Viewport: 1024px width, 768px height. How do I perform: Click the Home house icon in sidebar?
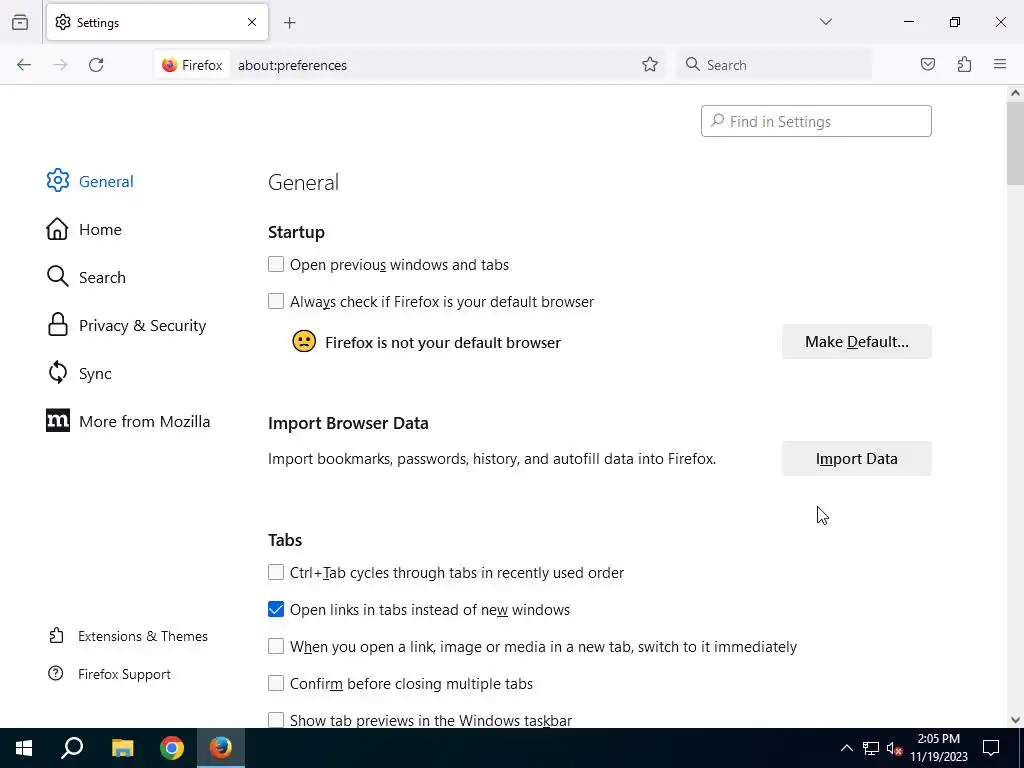point(57,229)
